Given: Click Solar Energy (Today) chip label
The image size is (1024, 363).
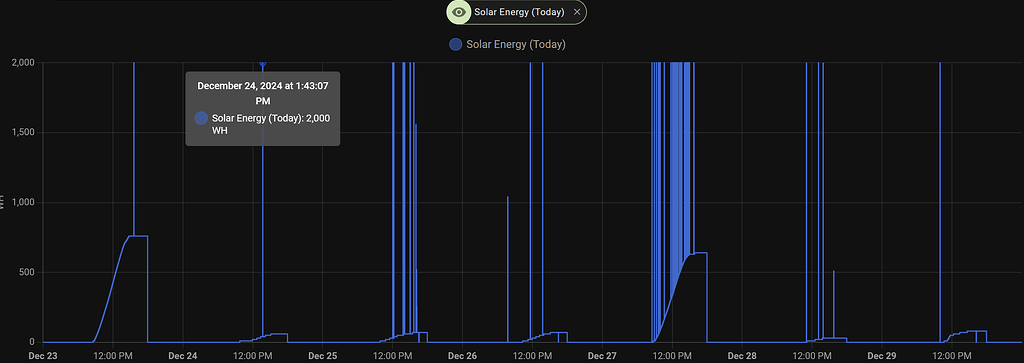Looking at the screenshot, I should pyautogui.click(x=519, y=12).
